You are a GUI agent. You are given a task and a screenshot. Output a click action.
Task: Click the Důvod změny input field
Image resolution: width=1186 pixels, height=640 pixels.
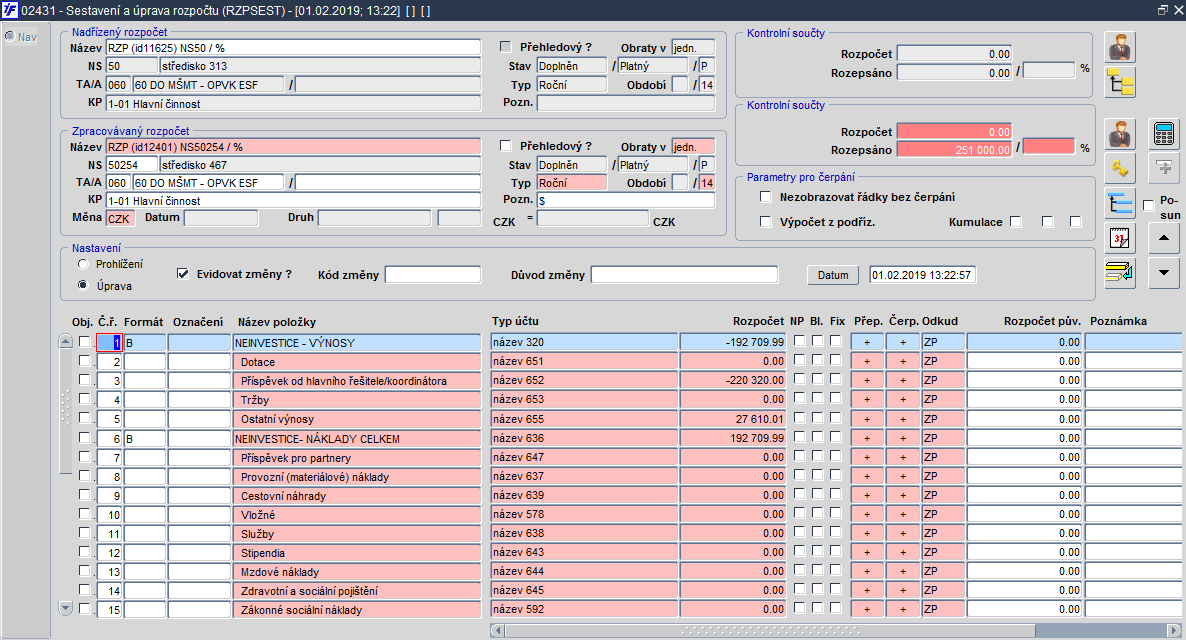[x=684, y=275]
